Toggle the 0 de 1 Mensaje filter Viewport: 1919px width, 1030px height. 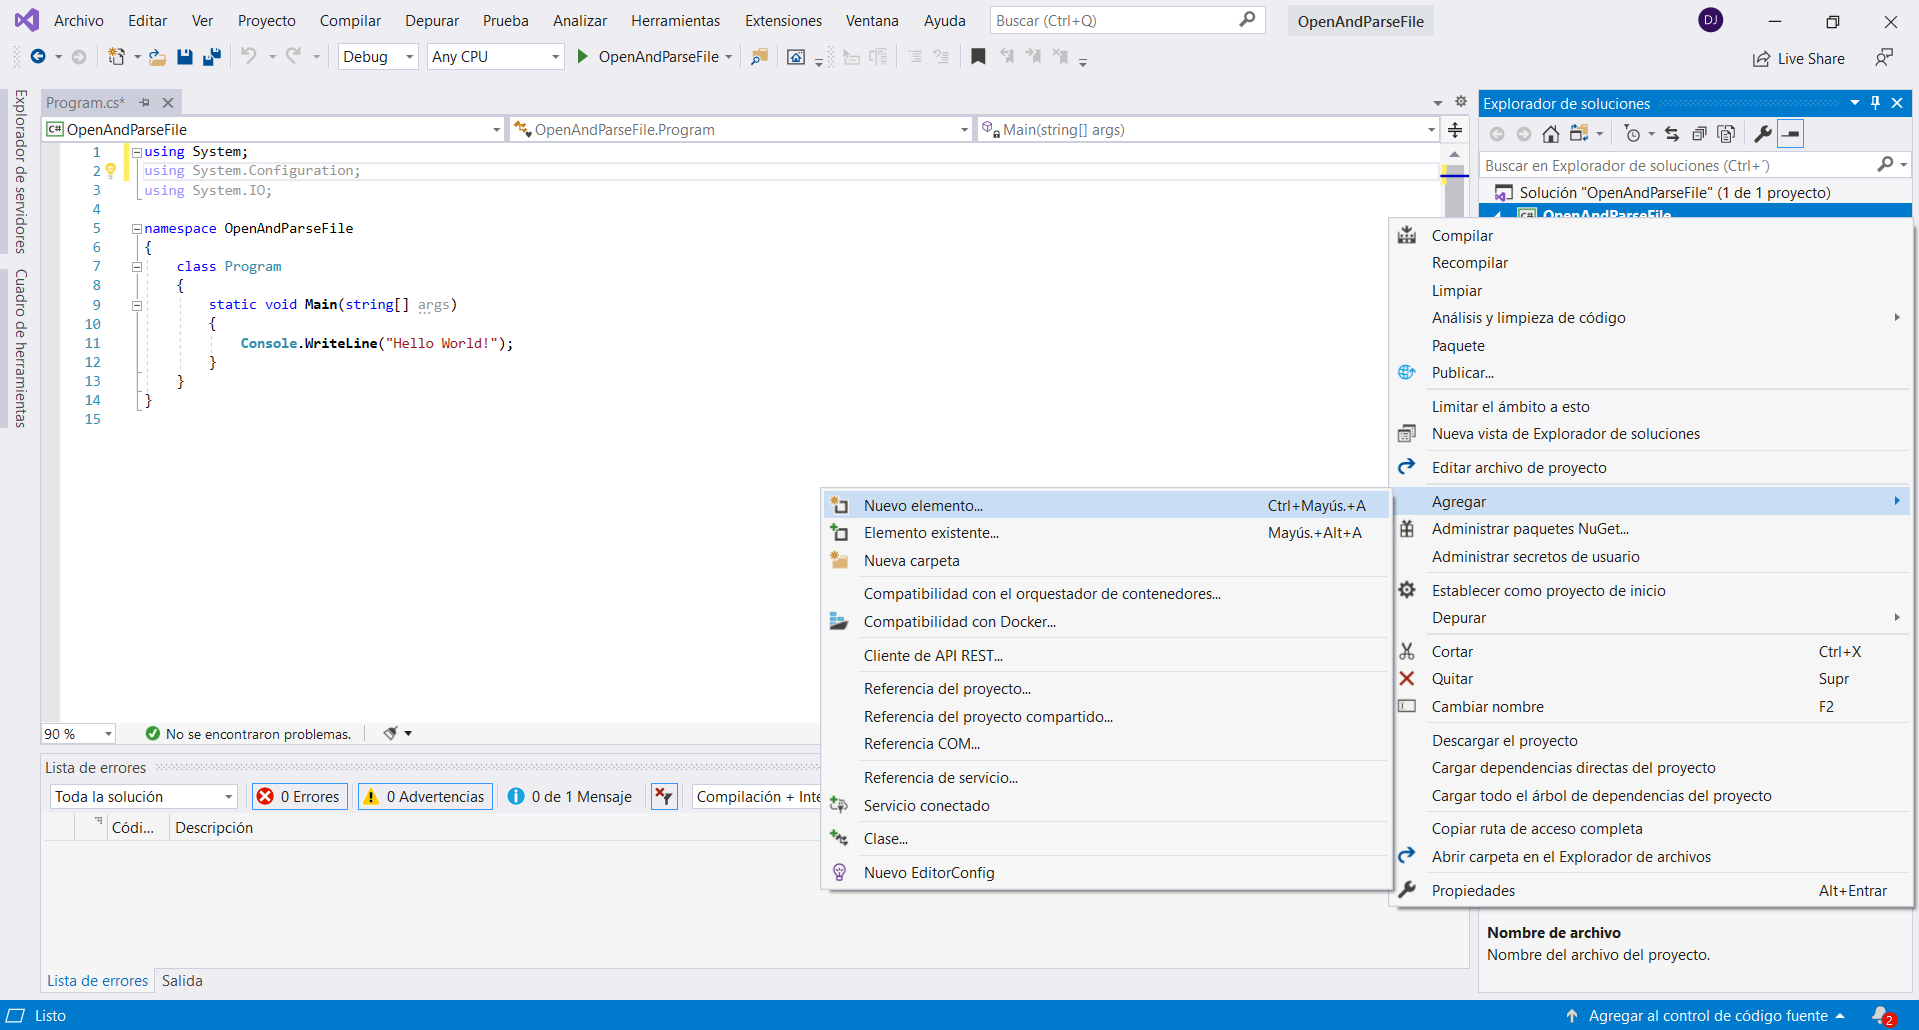[570, 797]
